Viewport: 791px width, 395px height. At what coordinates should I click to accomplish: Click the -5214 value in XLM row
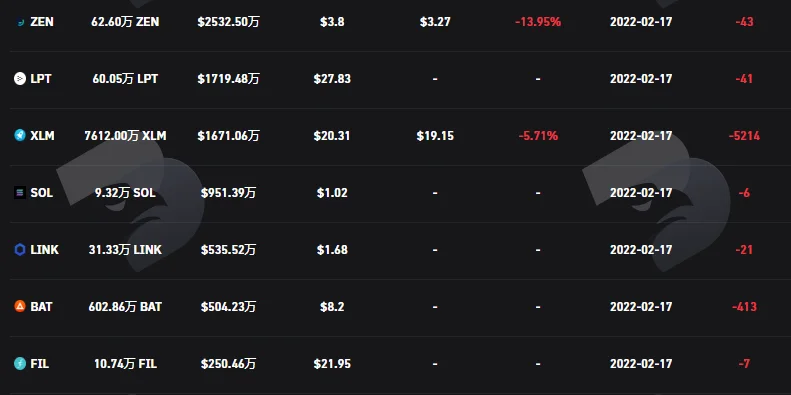744,136
